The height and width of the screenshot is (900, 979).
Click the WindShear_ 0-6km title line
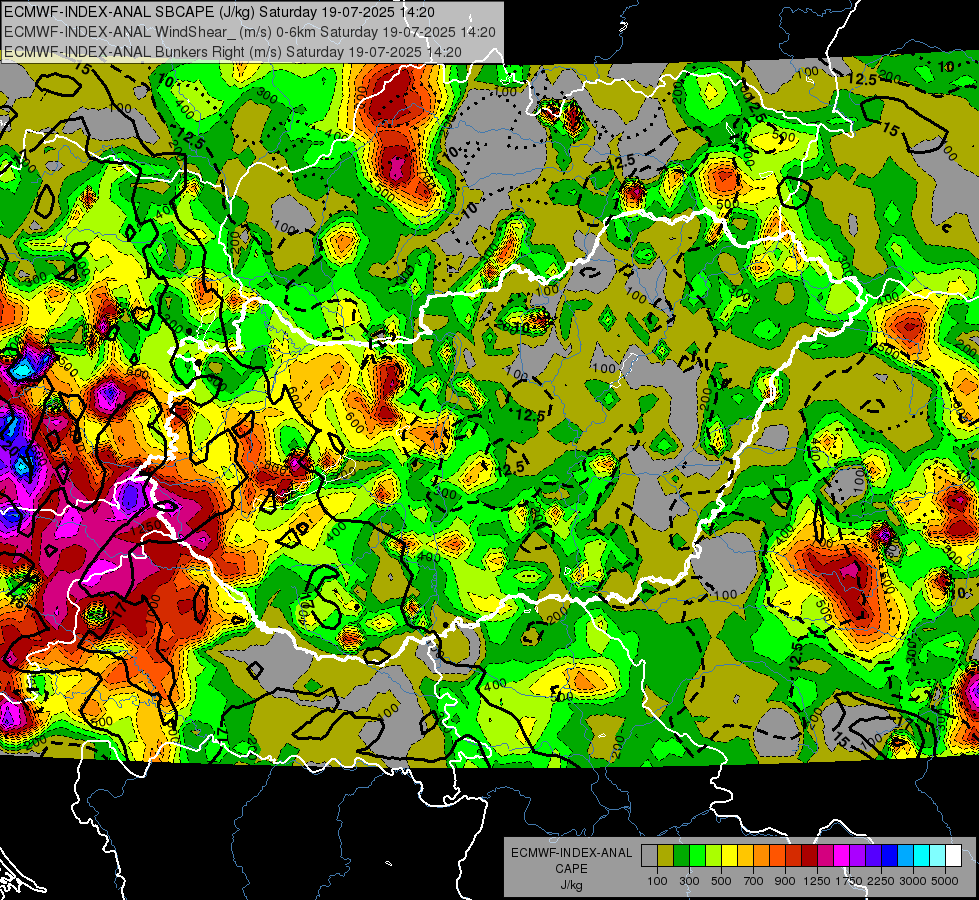pyautogui.click(x=250, y=32)
